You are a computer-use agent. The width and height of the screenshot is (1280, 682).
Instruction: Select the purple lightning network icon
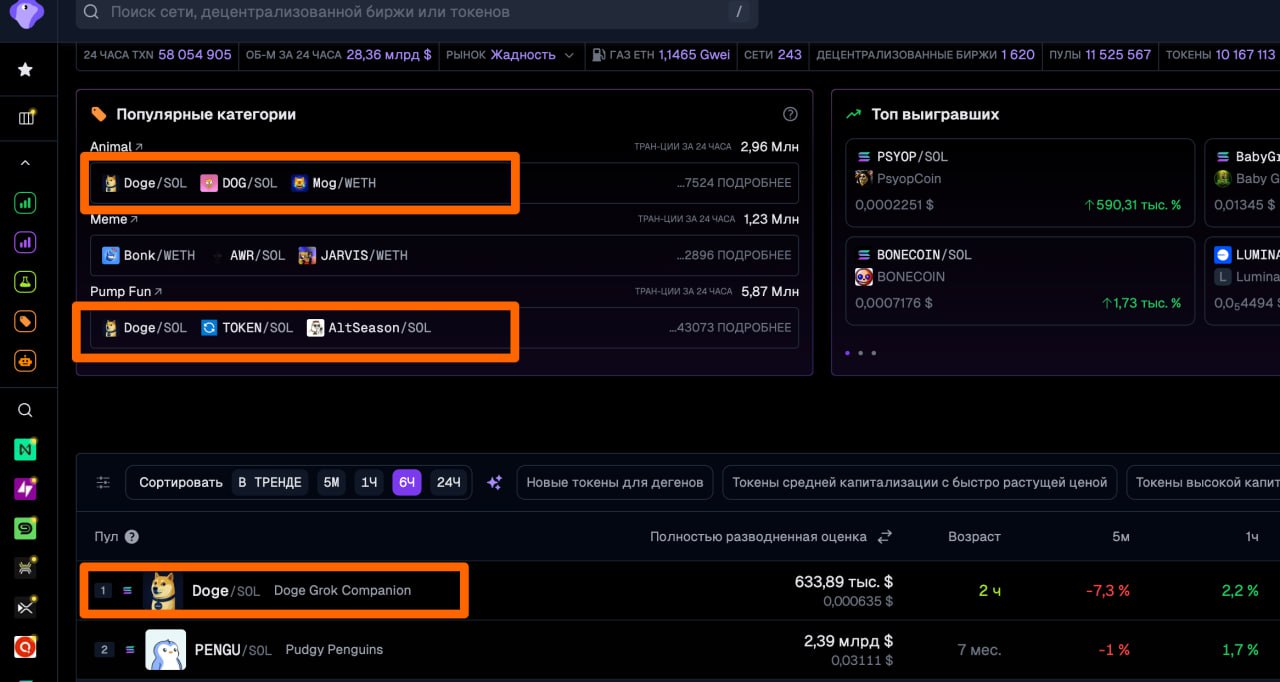point(26,489)
